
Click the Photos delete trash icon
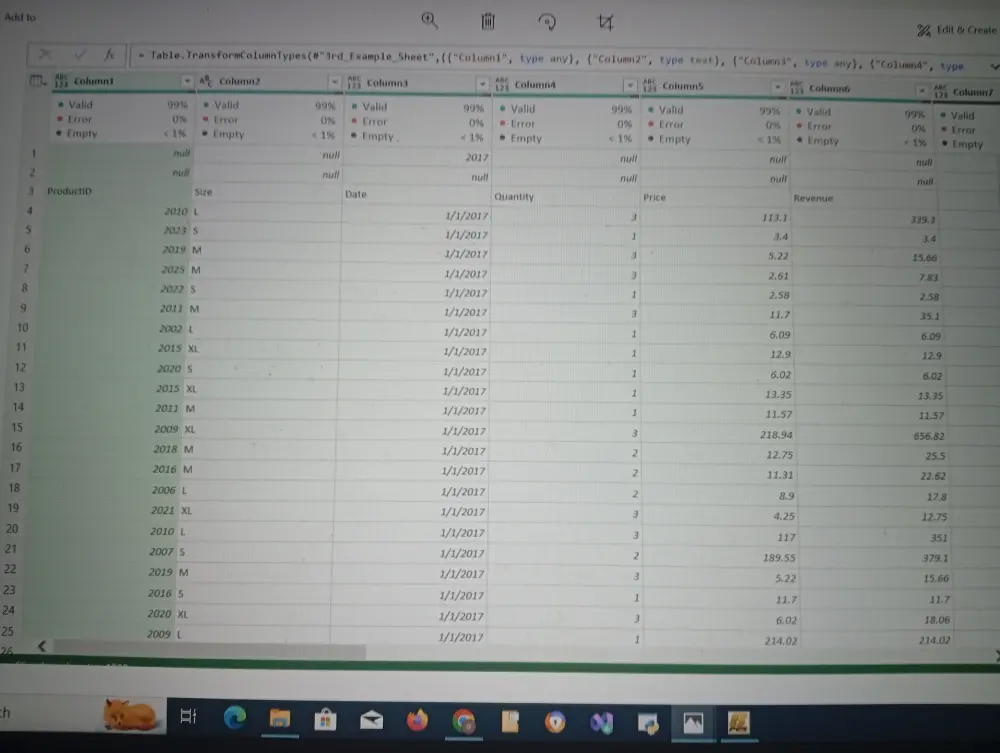tap(488, 22)
